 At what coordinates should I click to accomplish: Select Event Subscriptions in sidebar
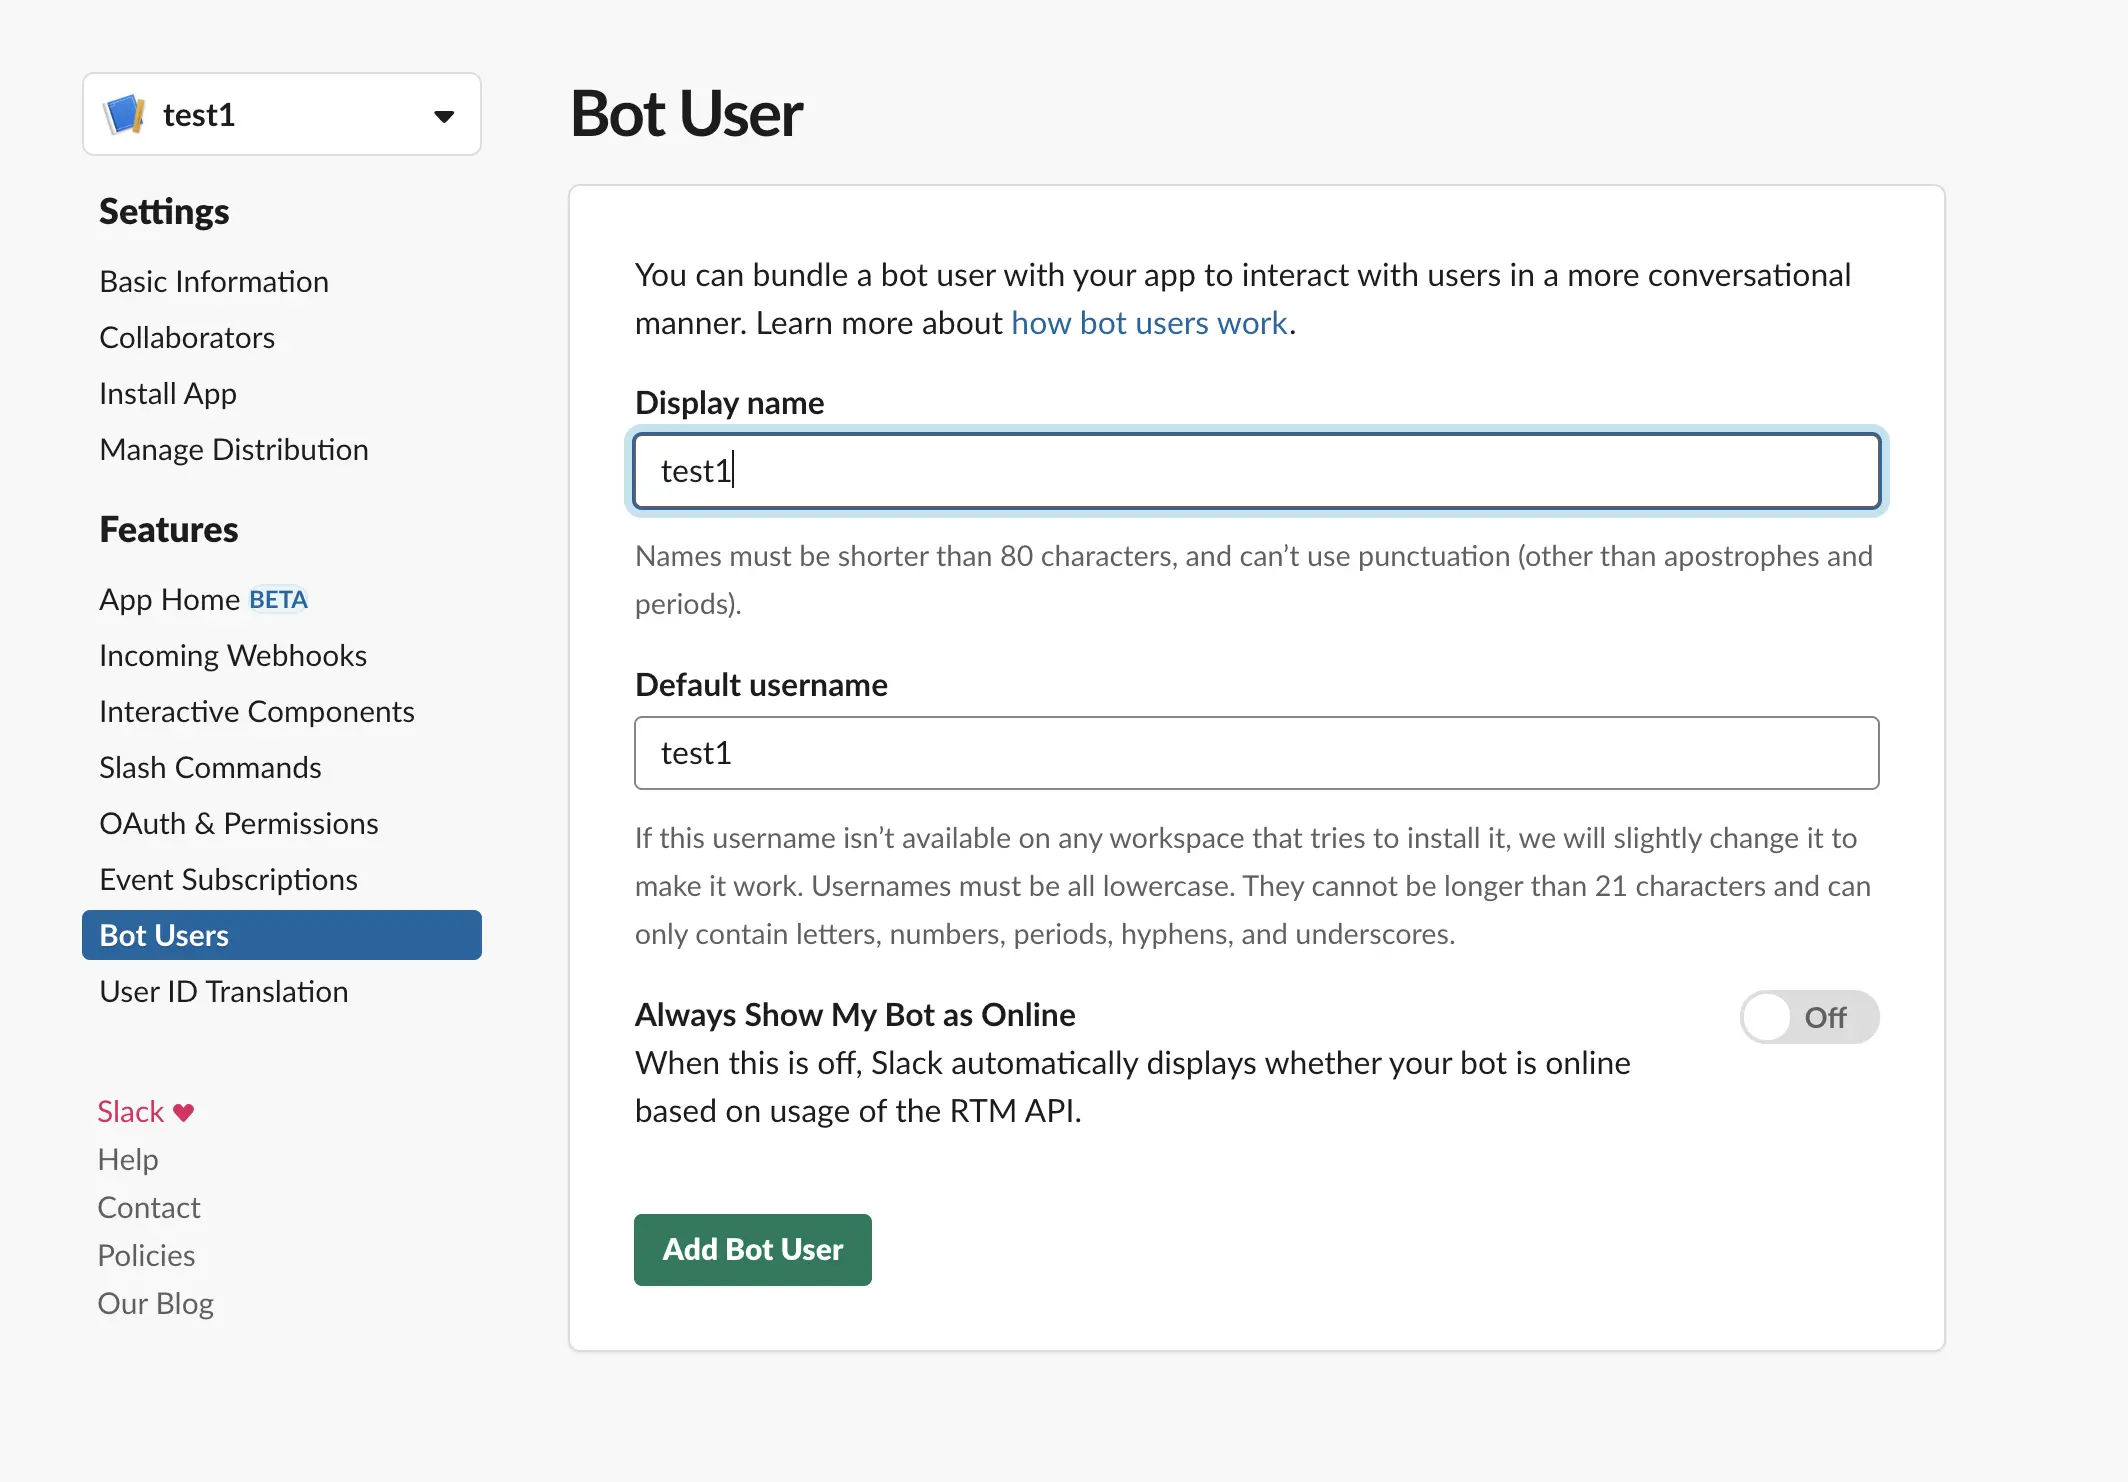pos(229,879)
